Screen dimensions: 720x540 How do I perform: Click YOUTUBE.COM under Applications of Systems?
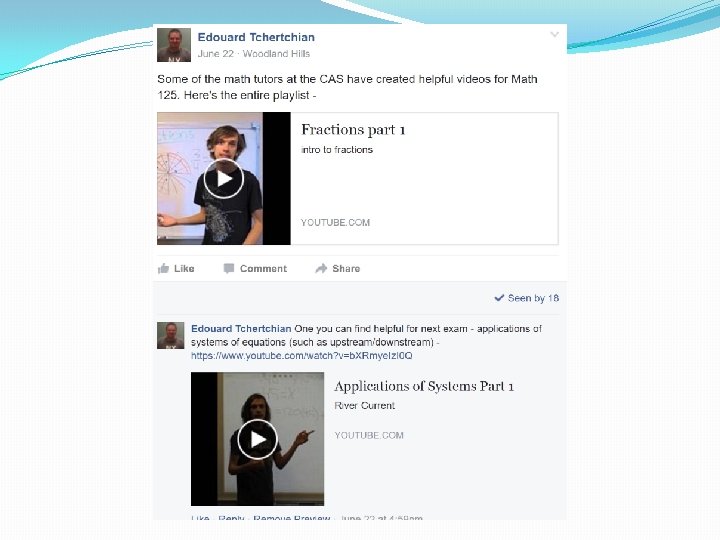(369, 435)
